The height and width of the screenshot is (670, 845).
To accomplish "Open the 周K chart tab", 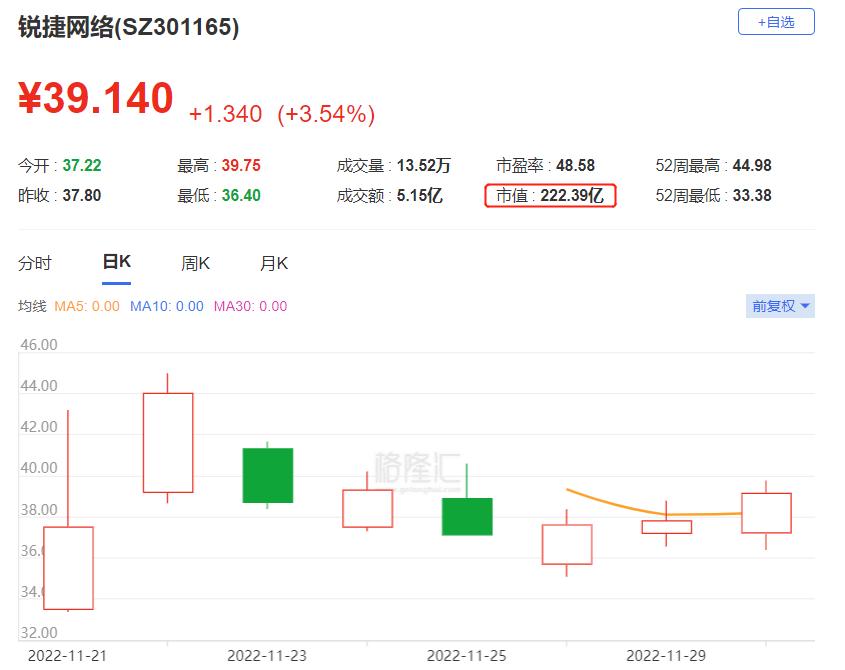I will [x=195, y=264].
